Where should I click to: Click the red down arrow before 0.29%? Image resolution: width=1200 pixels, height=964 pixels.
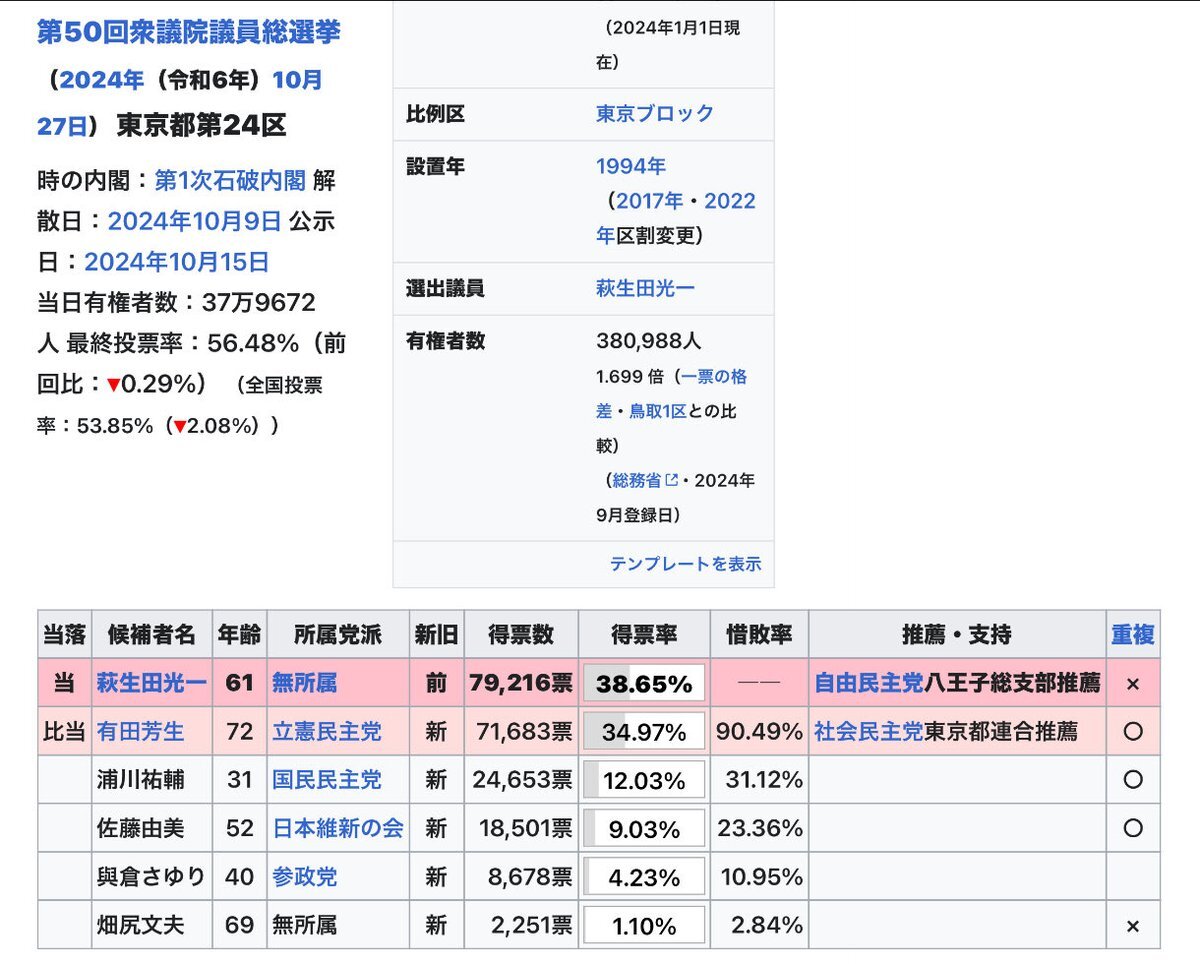pyautogui.click(x=114, y=385)
